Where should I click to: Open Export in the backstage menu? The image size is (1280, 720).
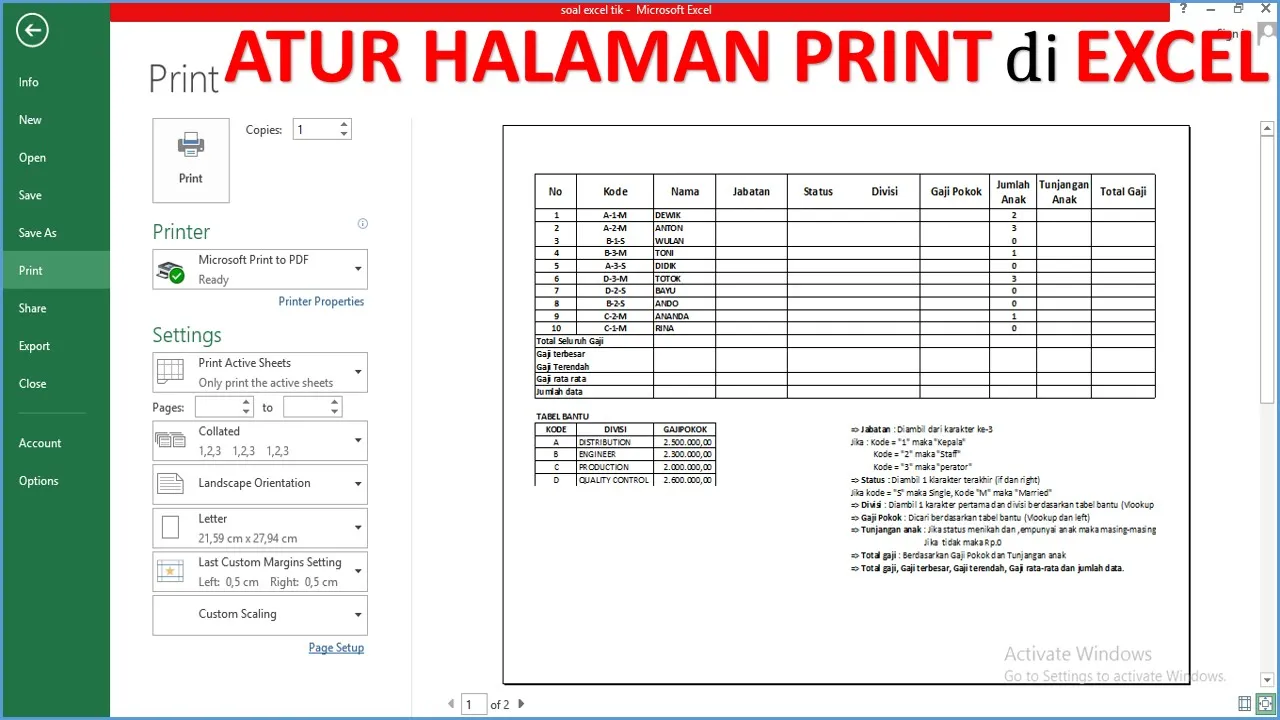click(55, 346)
